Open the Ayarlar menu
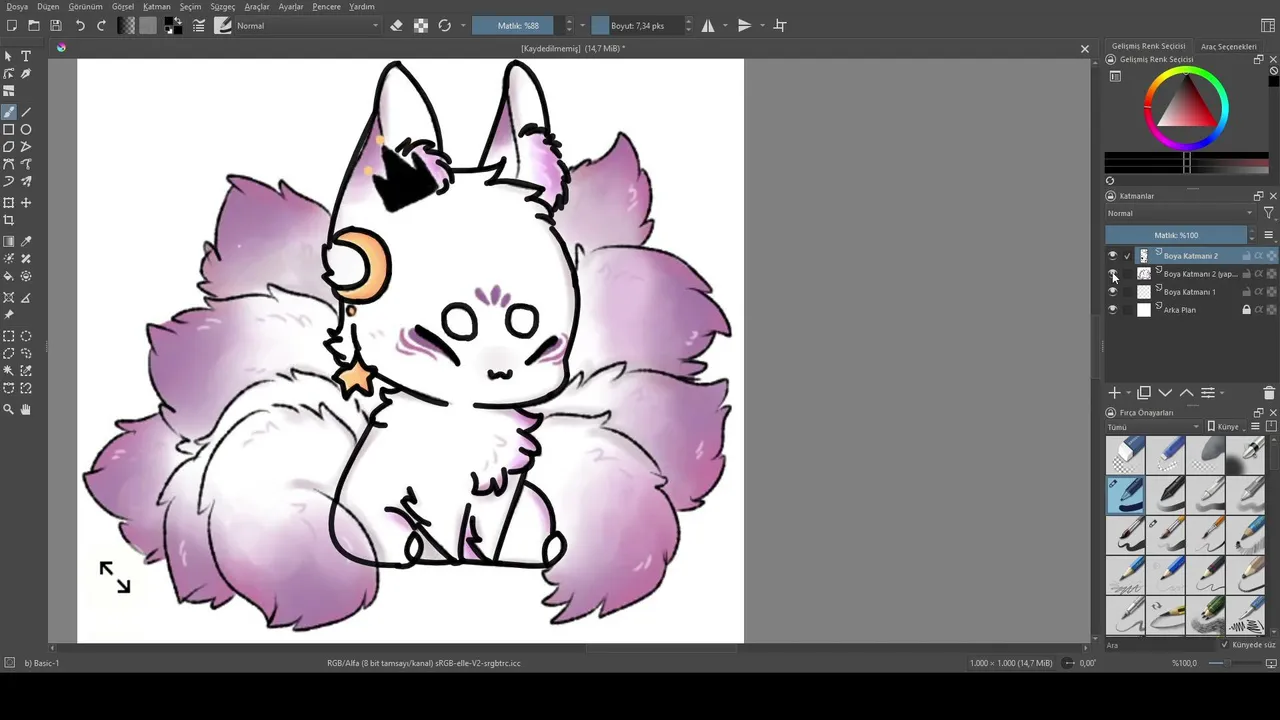Viewport: 1280px width, 720px height. (x=291, y=7)
